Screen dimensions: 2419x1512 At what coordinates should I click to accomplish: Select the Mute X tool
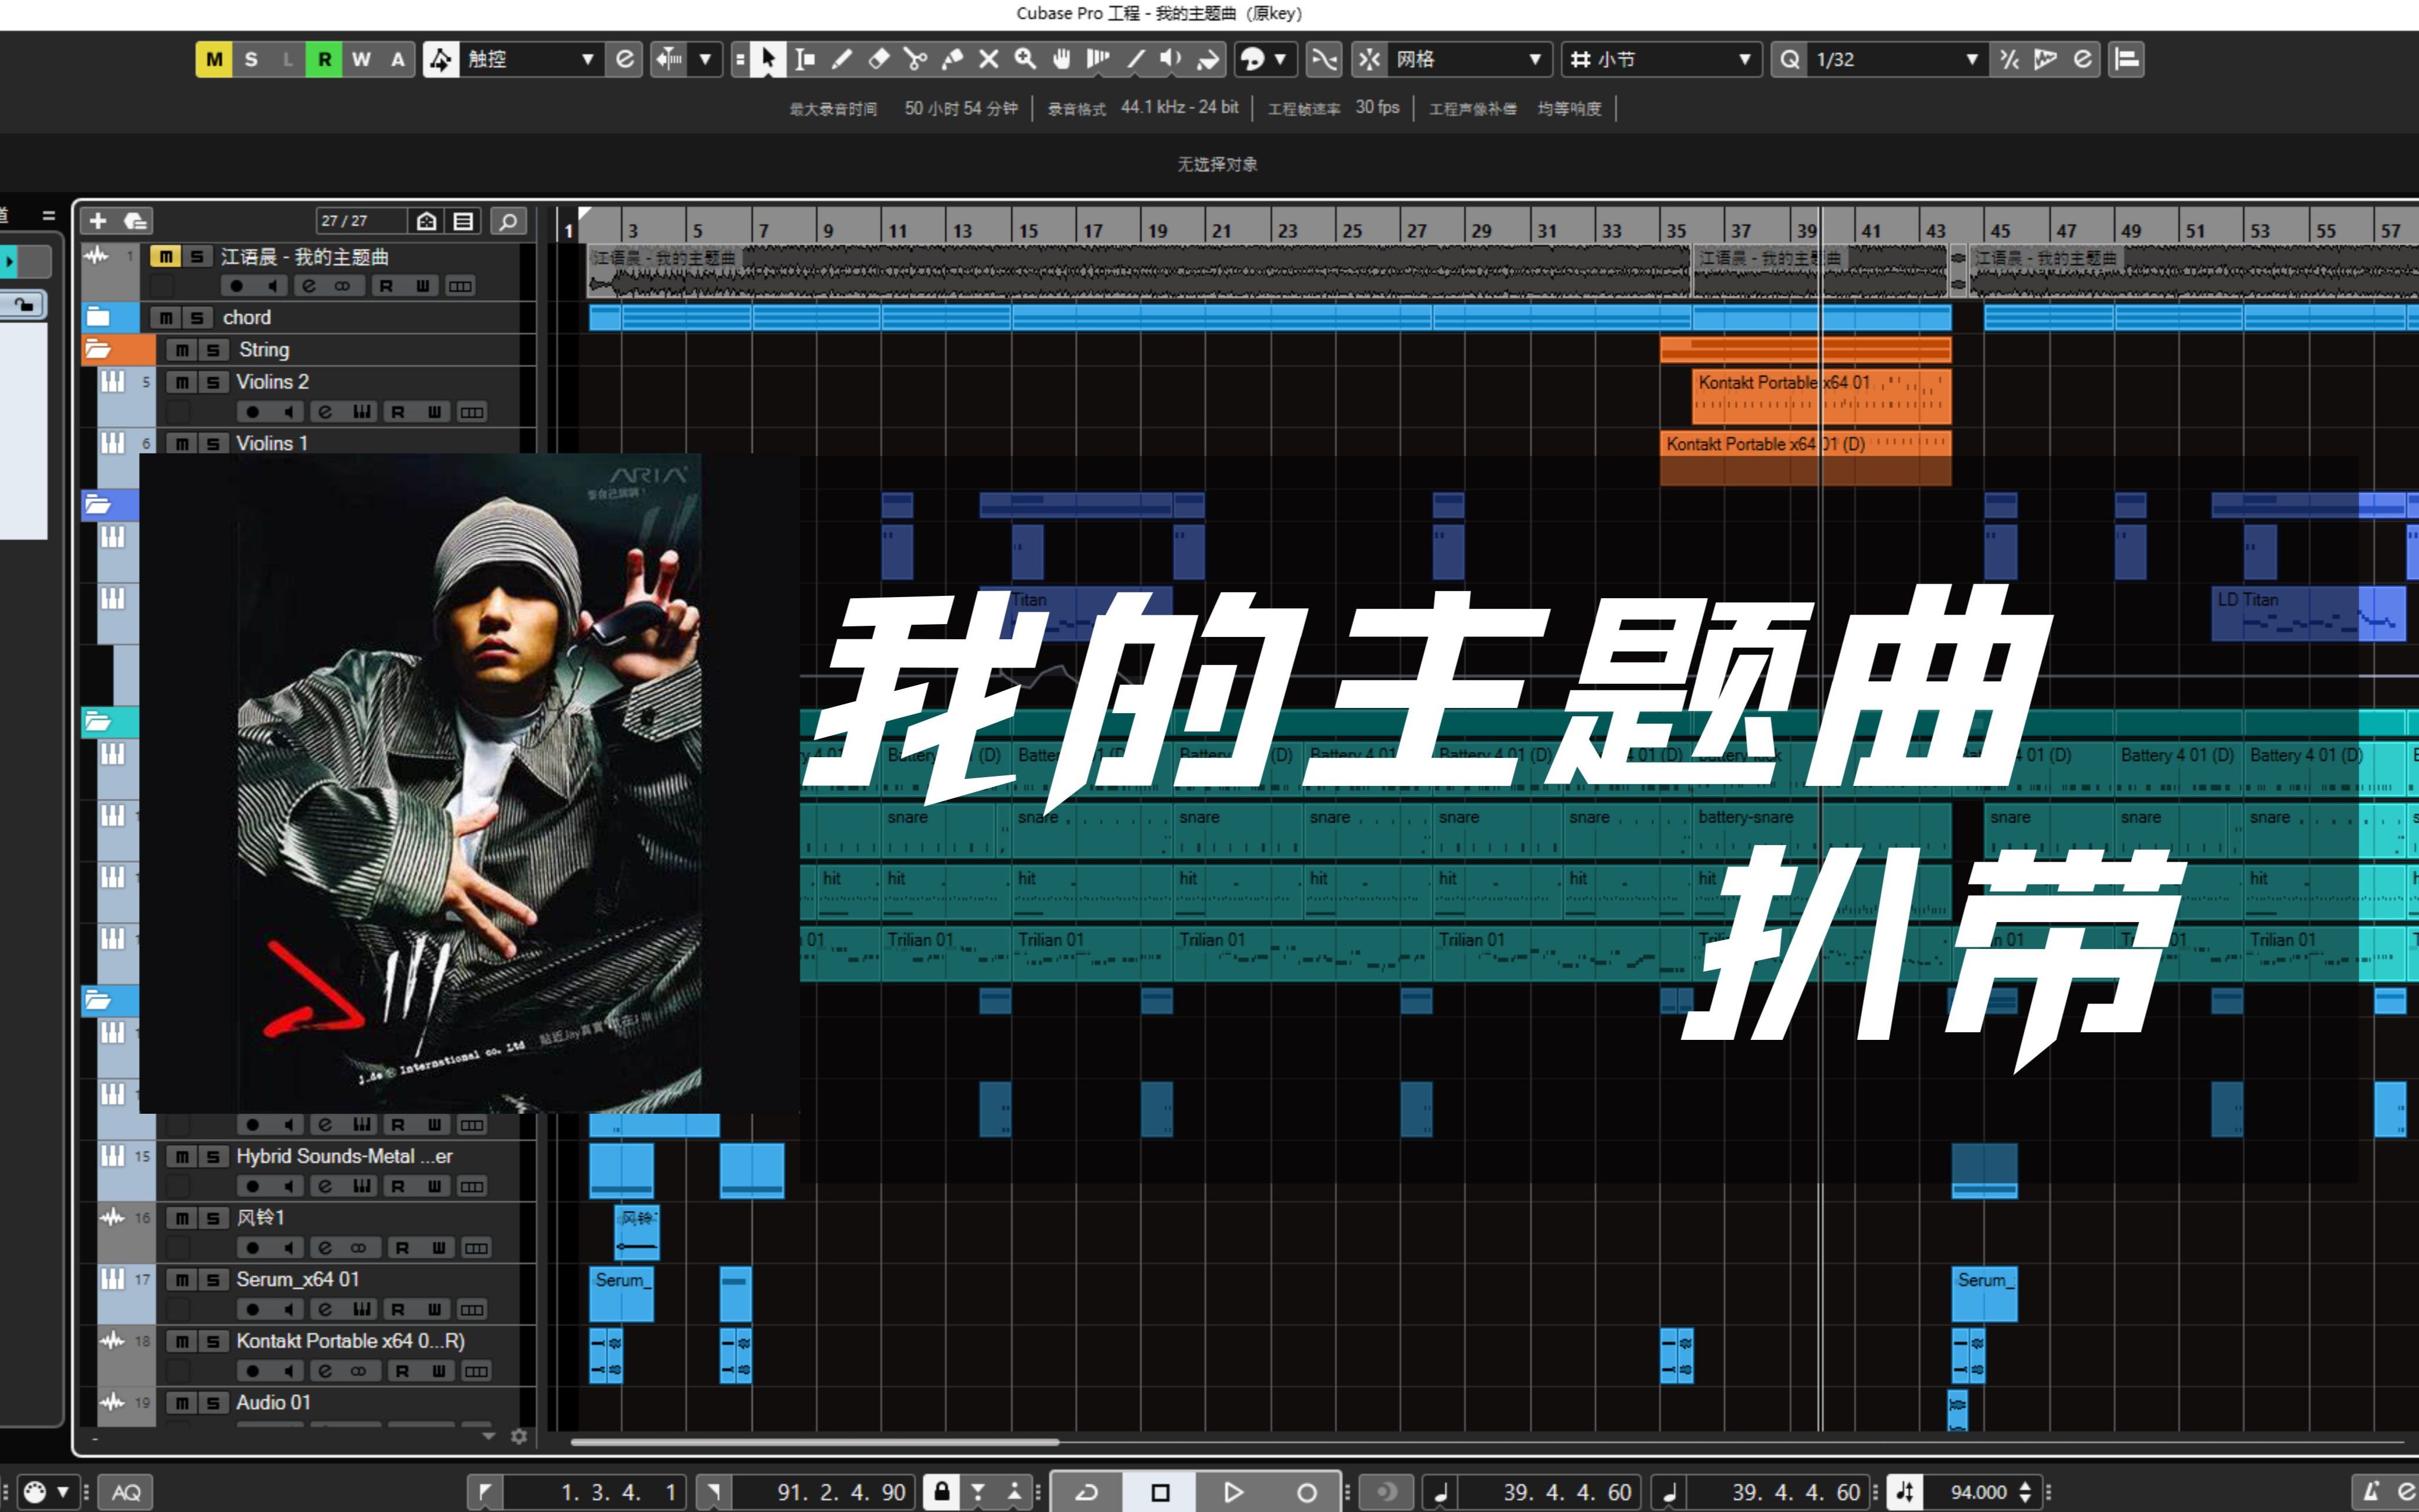(989, 59)
